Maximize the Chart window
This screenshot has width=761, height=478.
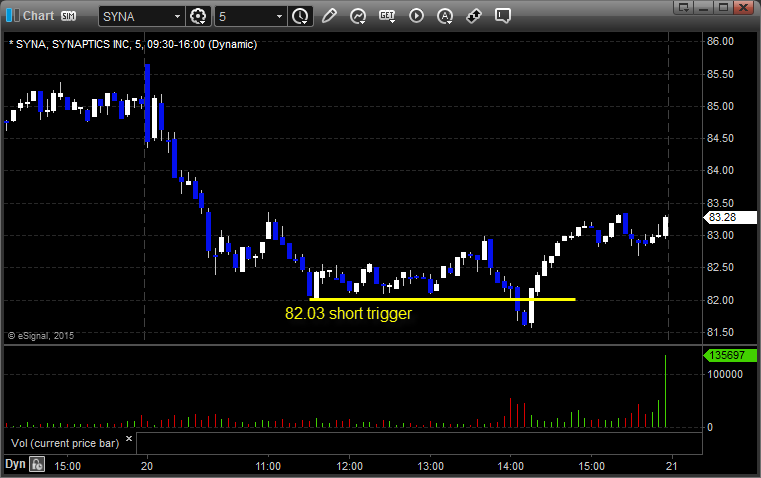[x=723, y=7]
